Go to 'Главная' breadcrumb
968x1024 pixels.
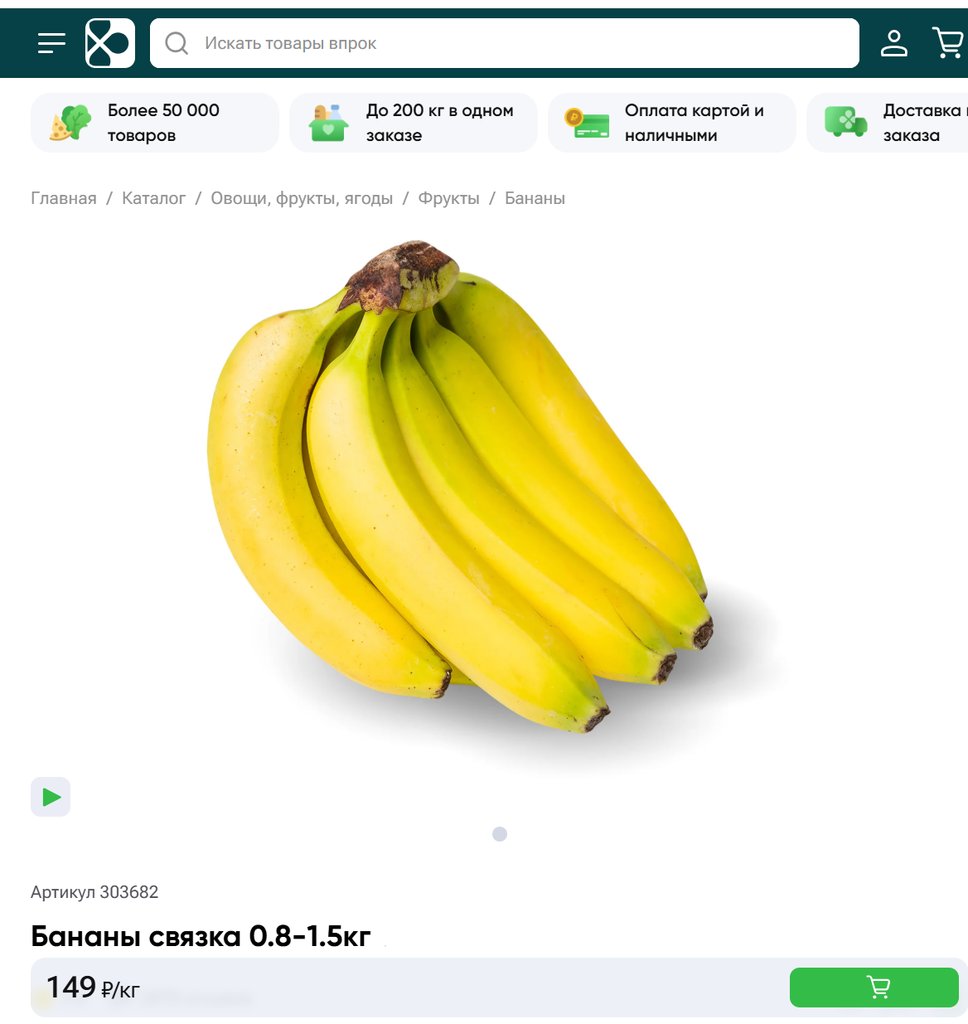(63, 198)
